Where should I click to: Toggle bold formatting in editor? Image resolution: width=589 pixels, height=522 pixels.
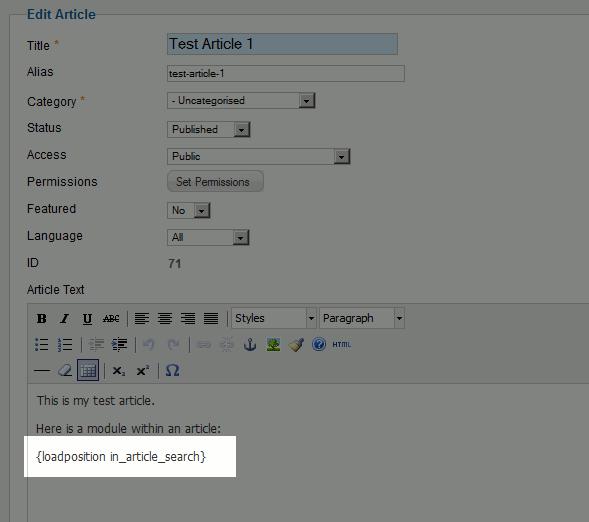click(42, 318)
